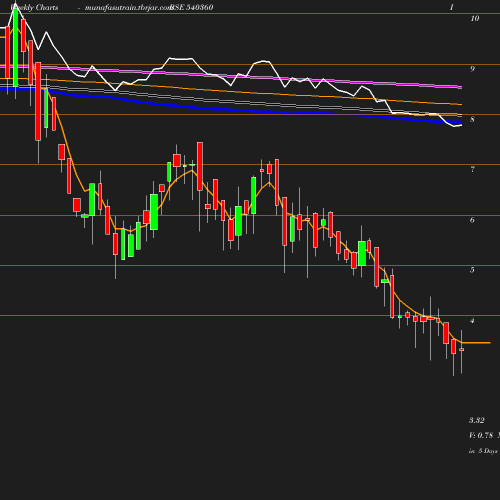
Task: Click the "Weekly Charts" title text
Action: point(34,7)
